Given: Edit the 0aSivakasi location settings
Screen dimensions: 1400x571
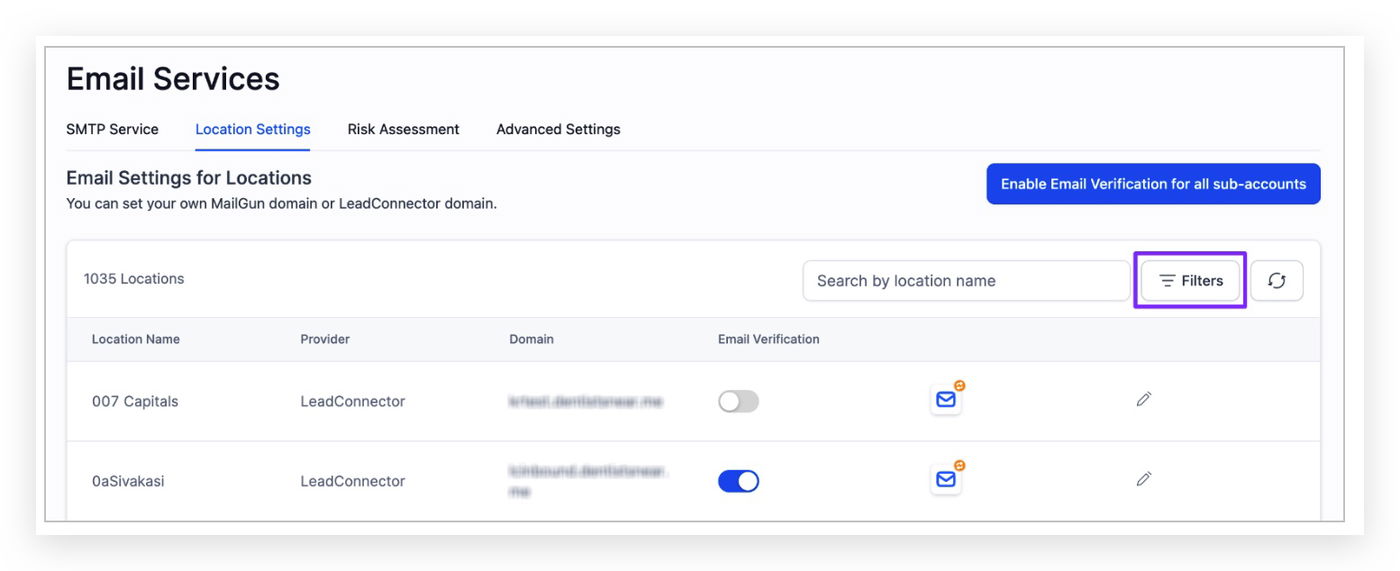Looking at the screenshot, I should 1144,480.
